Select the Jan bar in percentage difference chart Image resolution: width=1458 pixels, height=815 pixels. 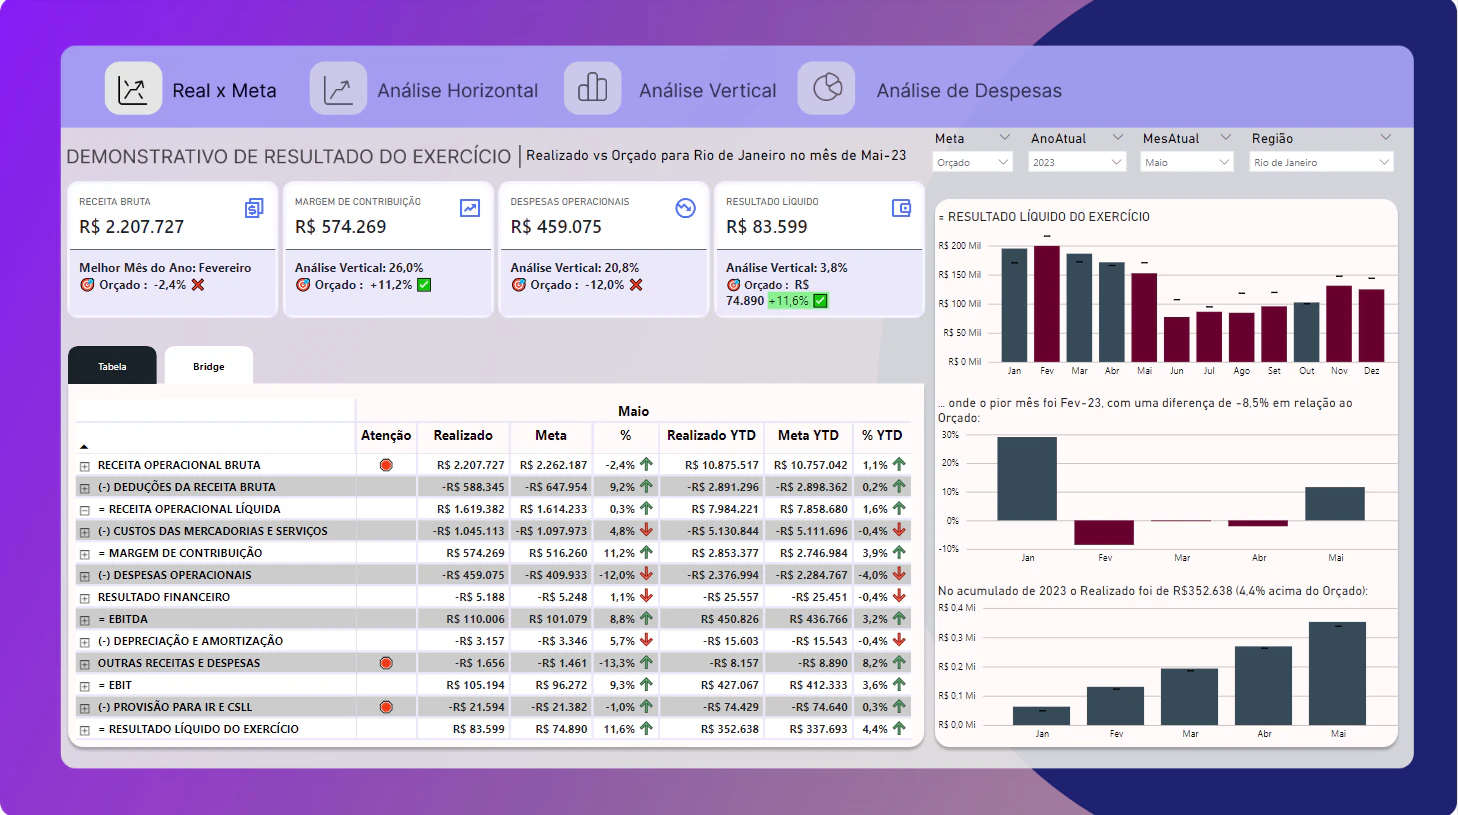click(1027, 479)
